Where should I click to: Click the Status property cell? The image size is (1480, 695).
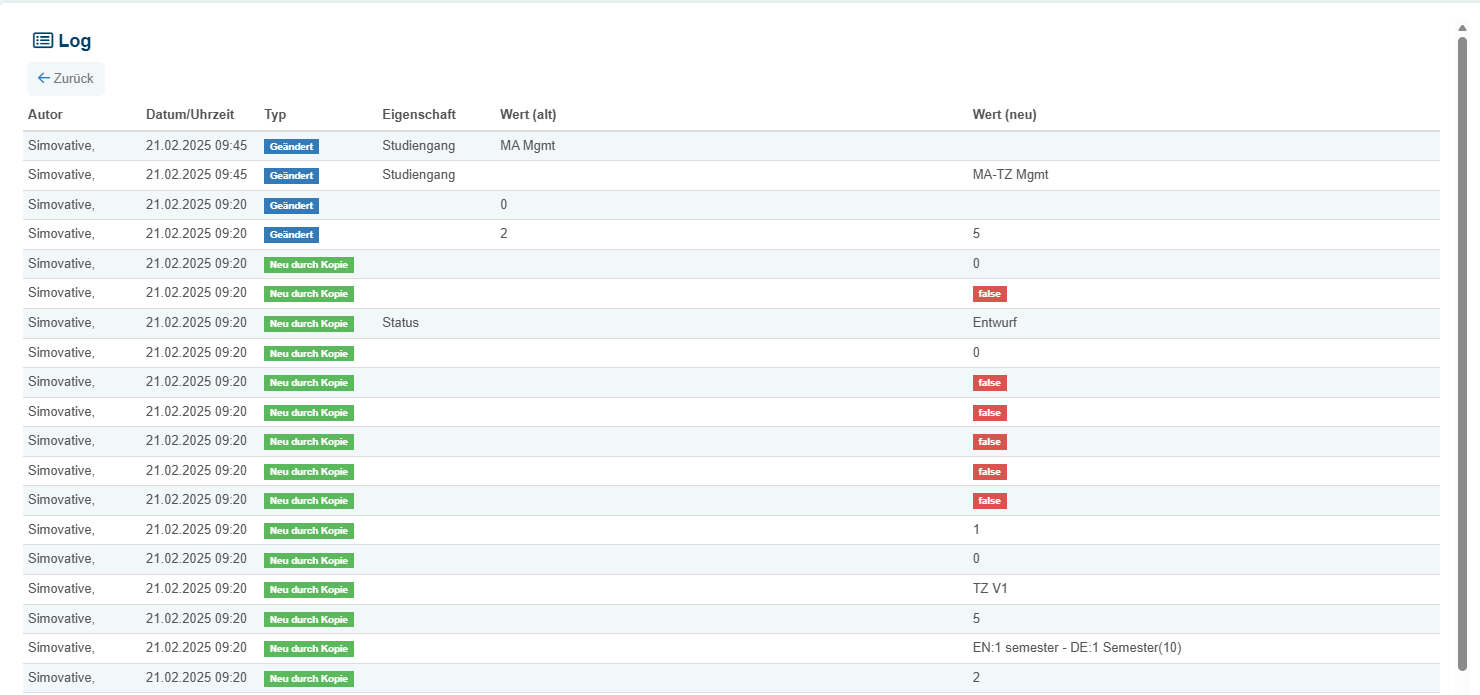[400, 323]
